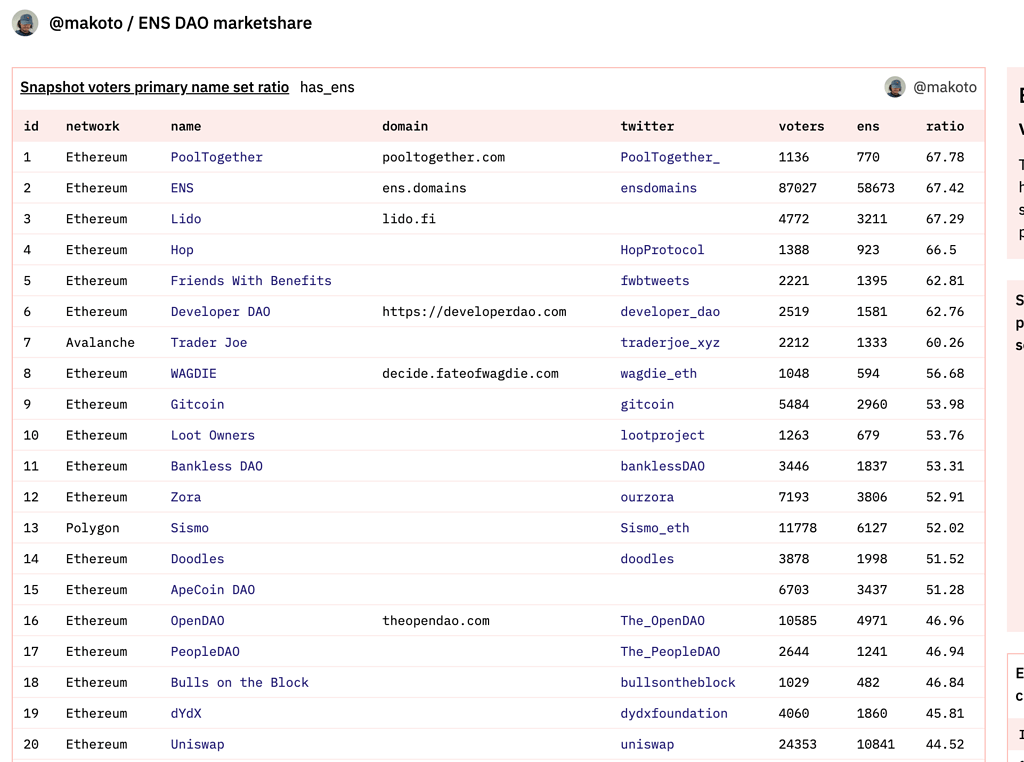Visit the HopProtocol Twitter link
The image size is (1024, 762).
tap(662, 250)
